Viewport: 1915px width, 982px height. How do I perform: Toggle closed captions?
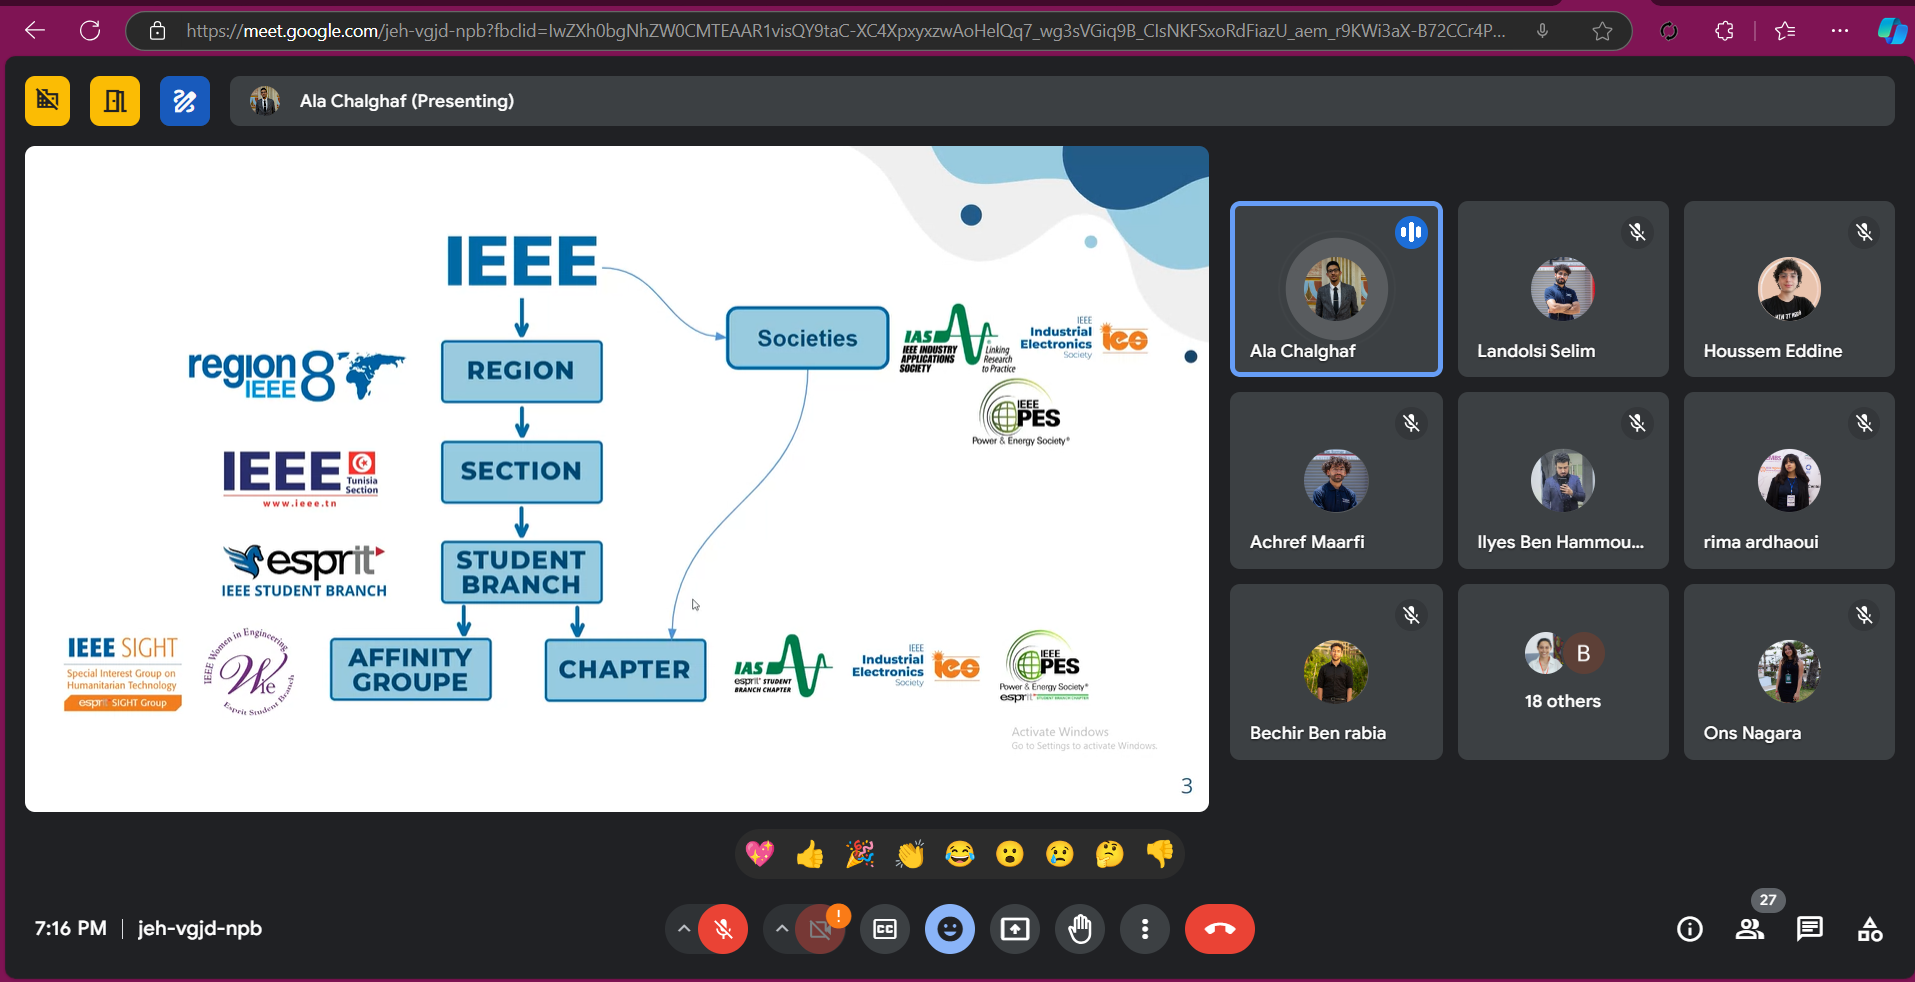point(885,929)
